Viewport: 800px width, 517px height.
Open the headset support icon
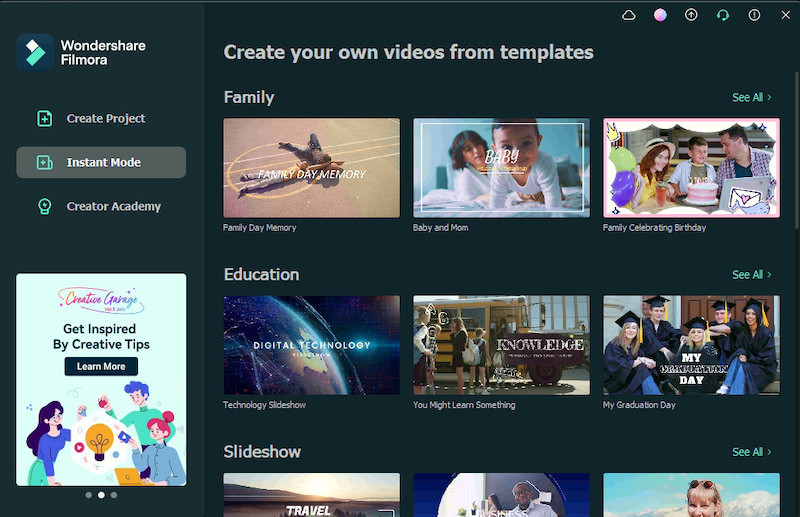click(x=722, y=15)
